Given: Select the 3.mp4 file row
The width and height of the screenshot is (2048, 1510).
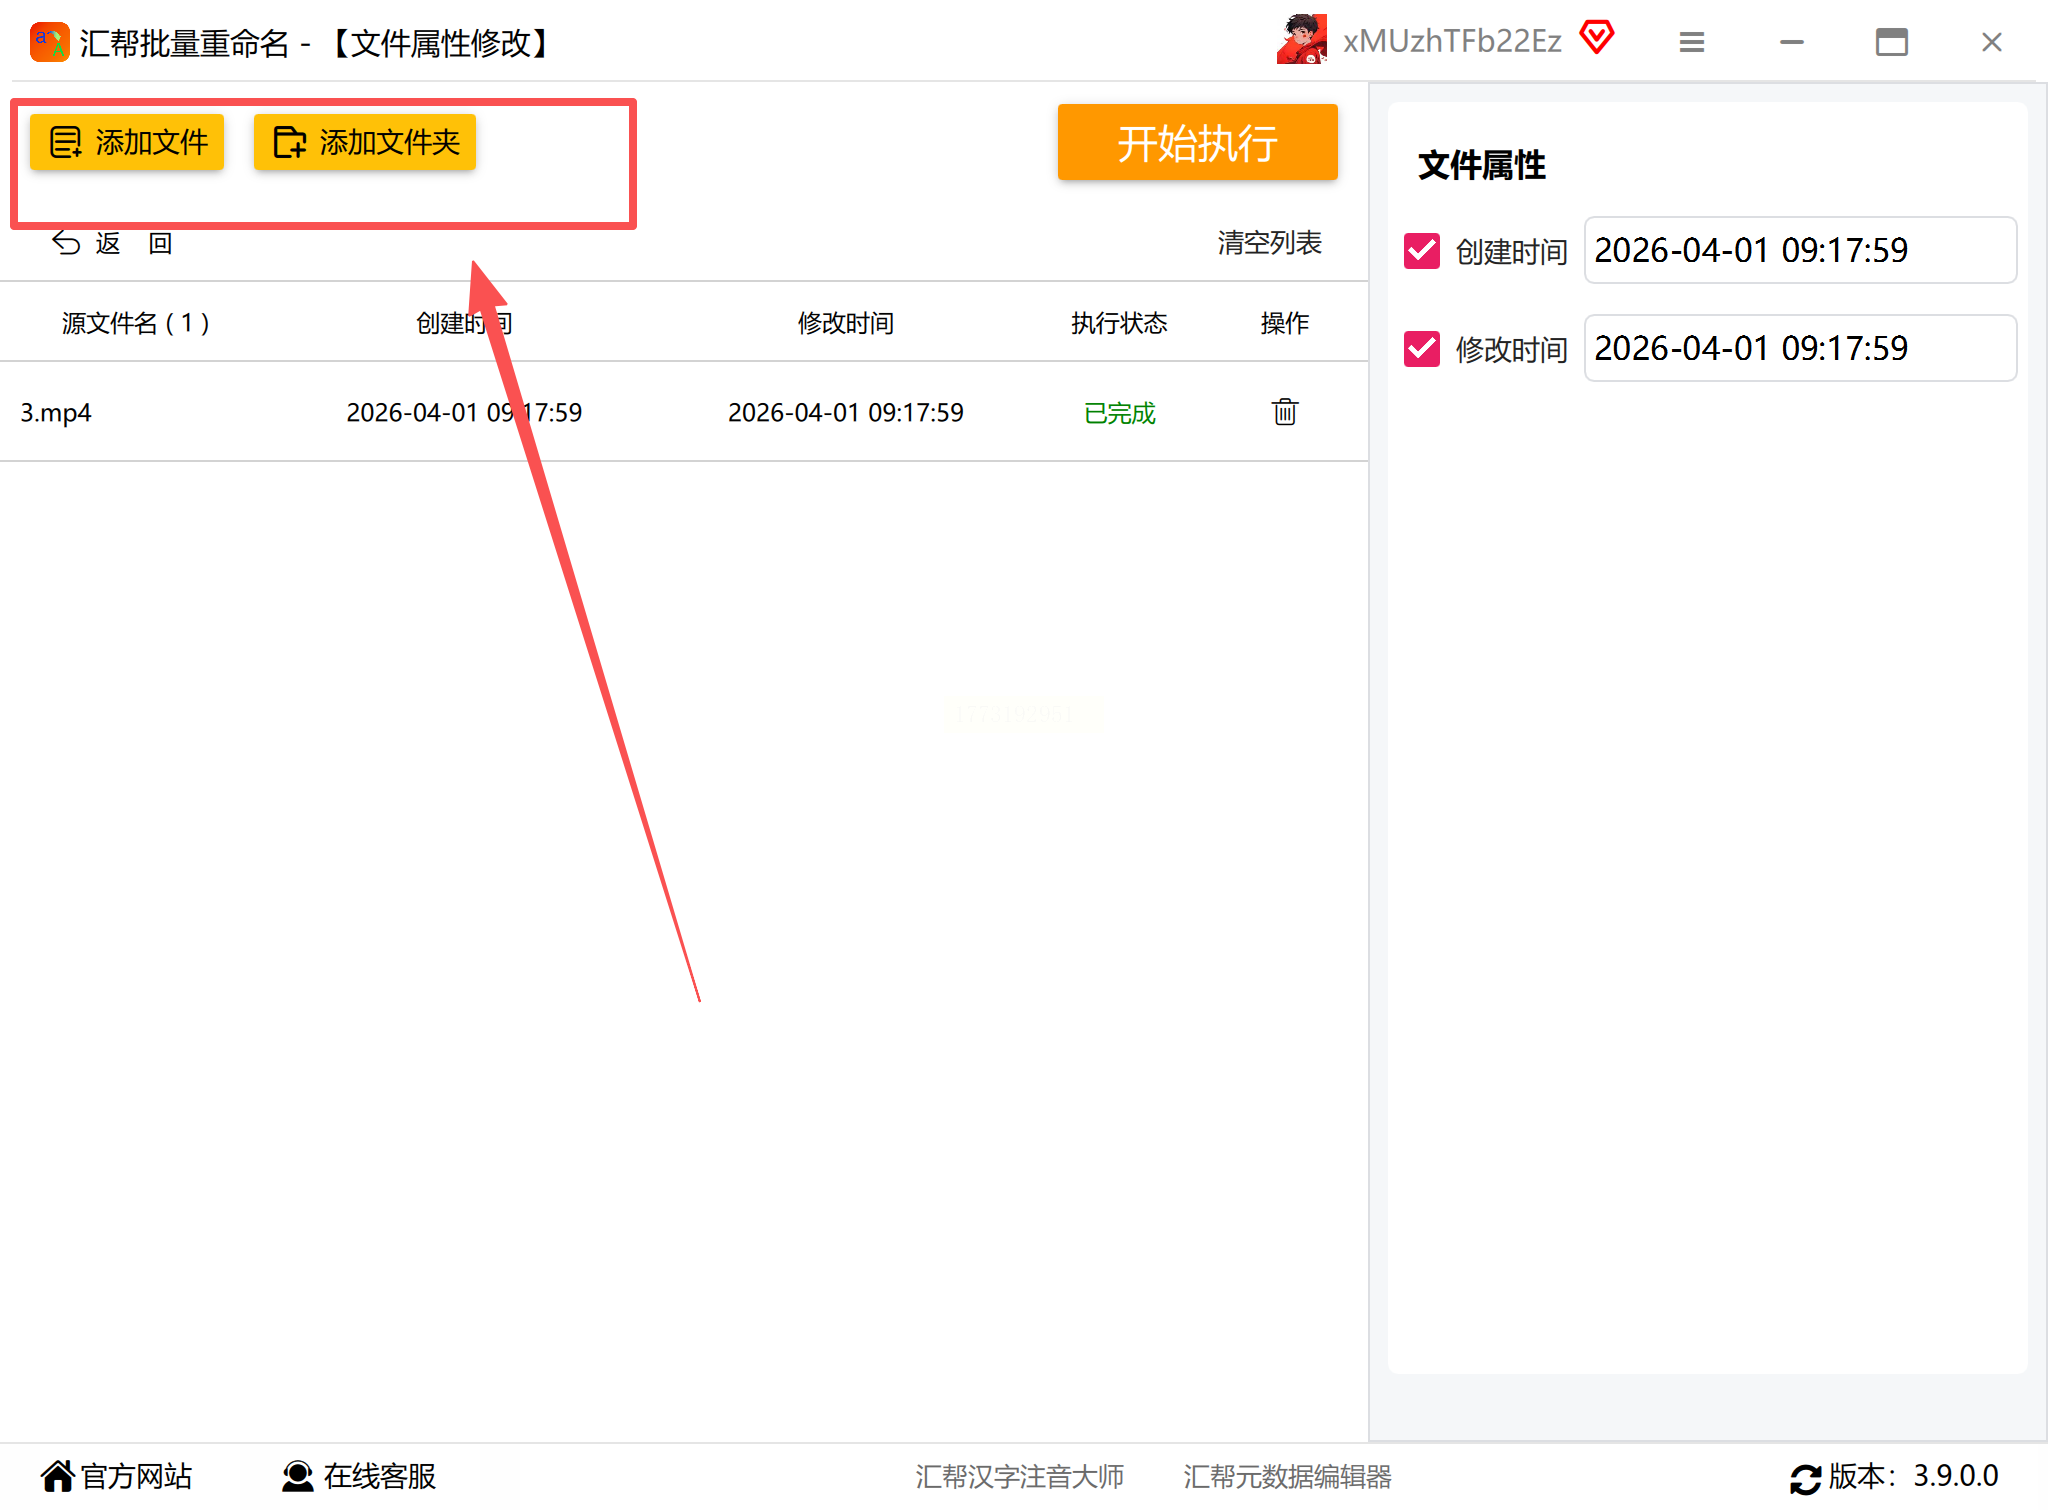Looking at the screenshot, I should 56,413.
